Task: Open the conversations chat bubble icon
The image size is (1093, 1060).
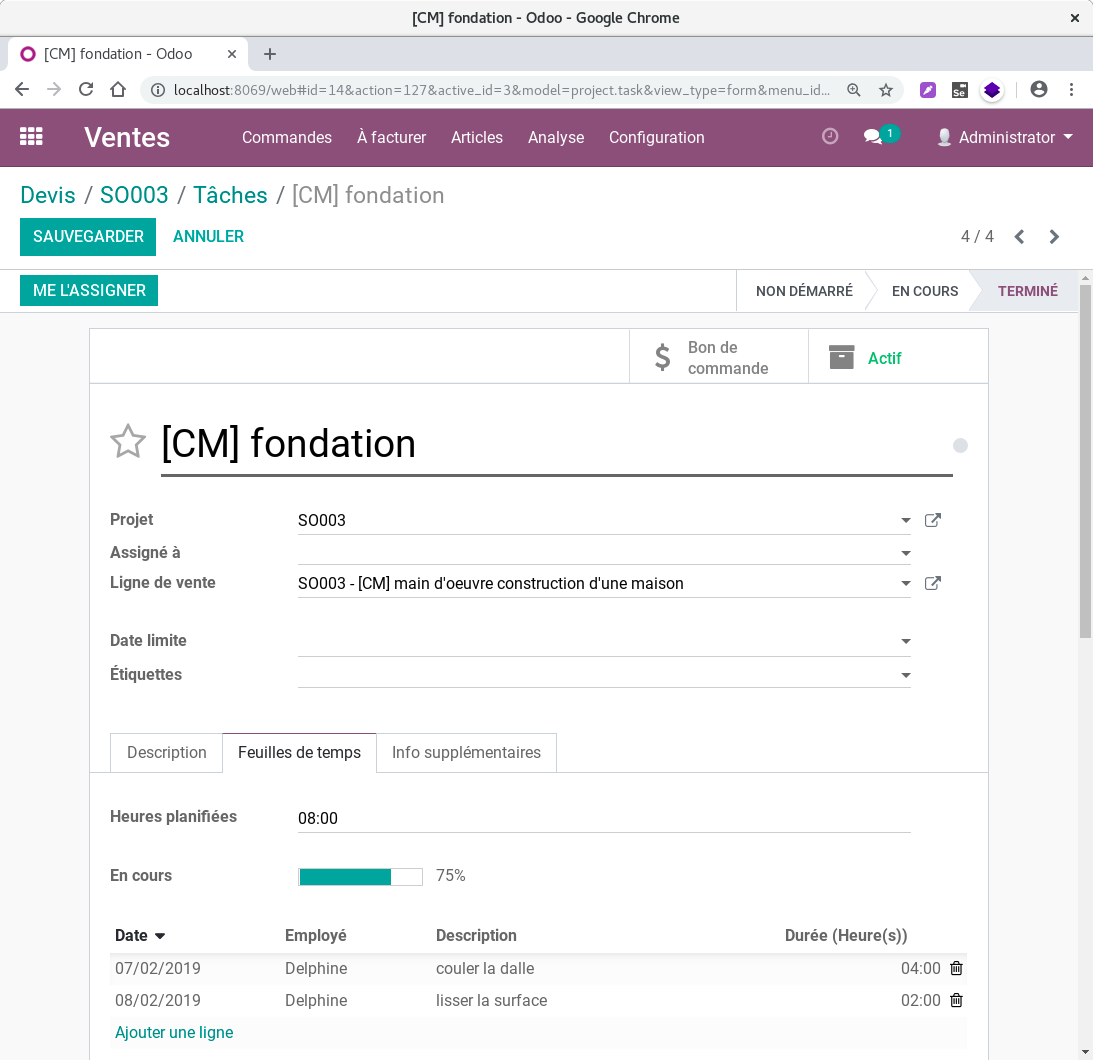Action: point(873,137)
